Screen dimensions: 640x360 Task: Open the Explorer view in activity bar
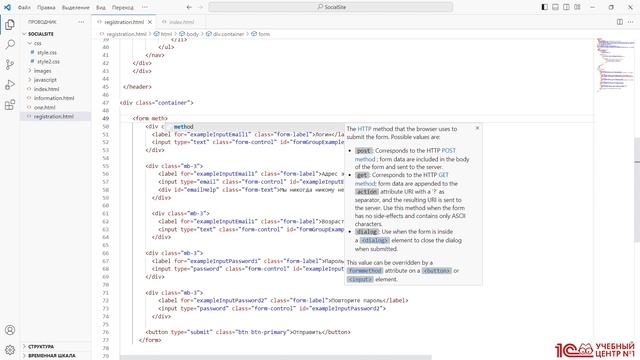click(x=10, y=24)
